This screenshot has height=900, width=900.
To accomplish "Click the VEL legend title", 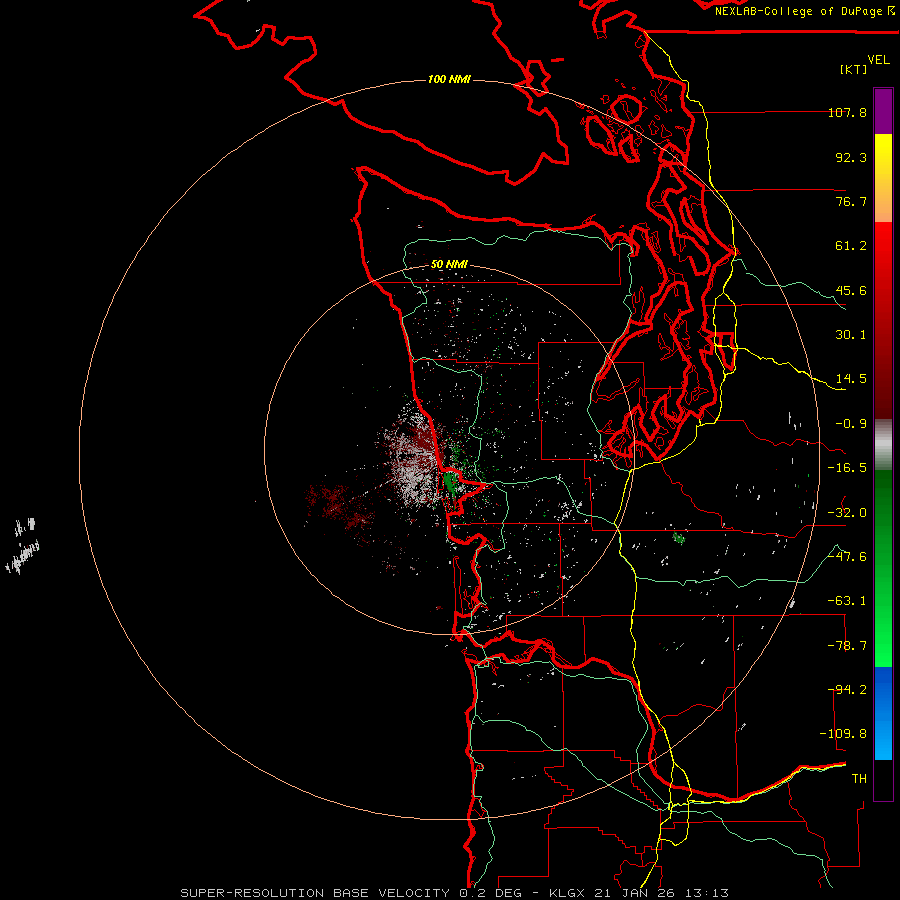I will pyautogui.click(x=878, y=60).
